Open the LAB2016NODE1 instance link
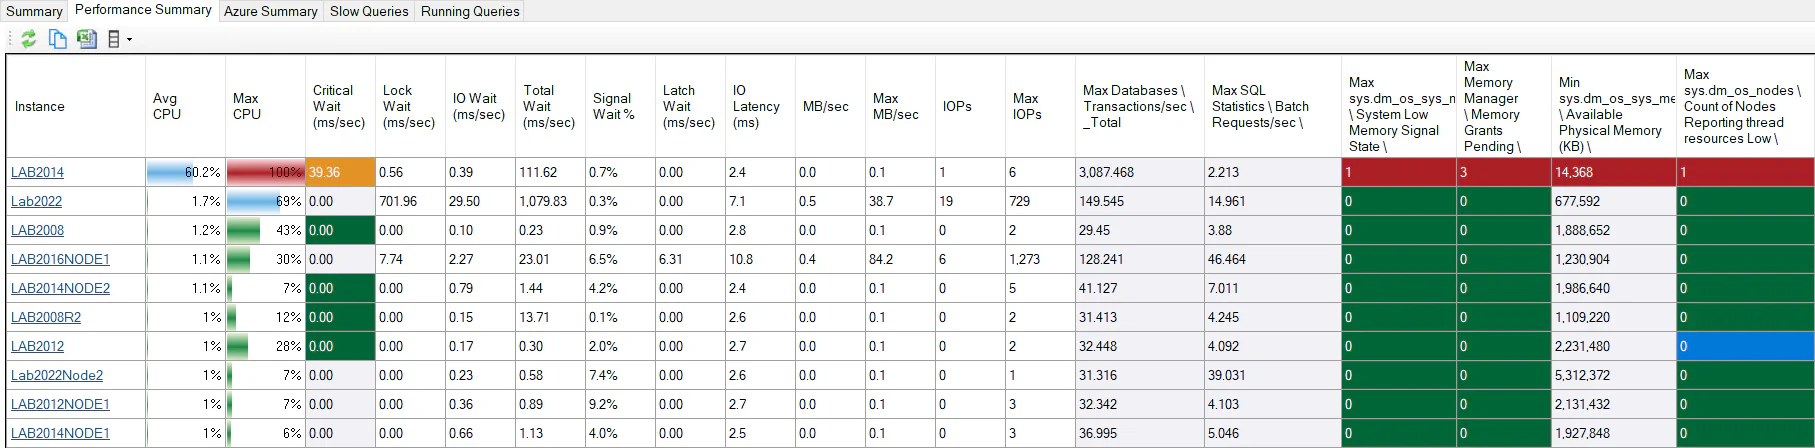This screenshot has width=1815, height=448. [x=60, y=259]
